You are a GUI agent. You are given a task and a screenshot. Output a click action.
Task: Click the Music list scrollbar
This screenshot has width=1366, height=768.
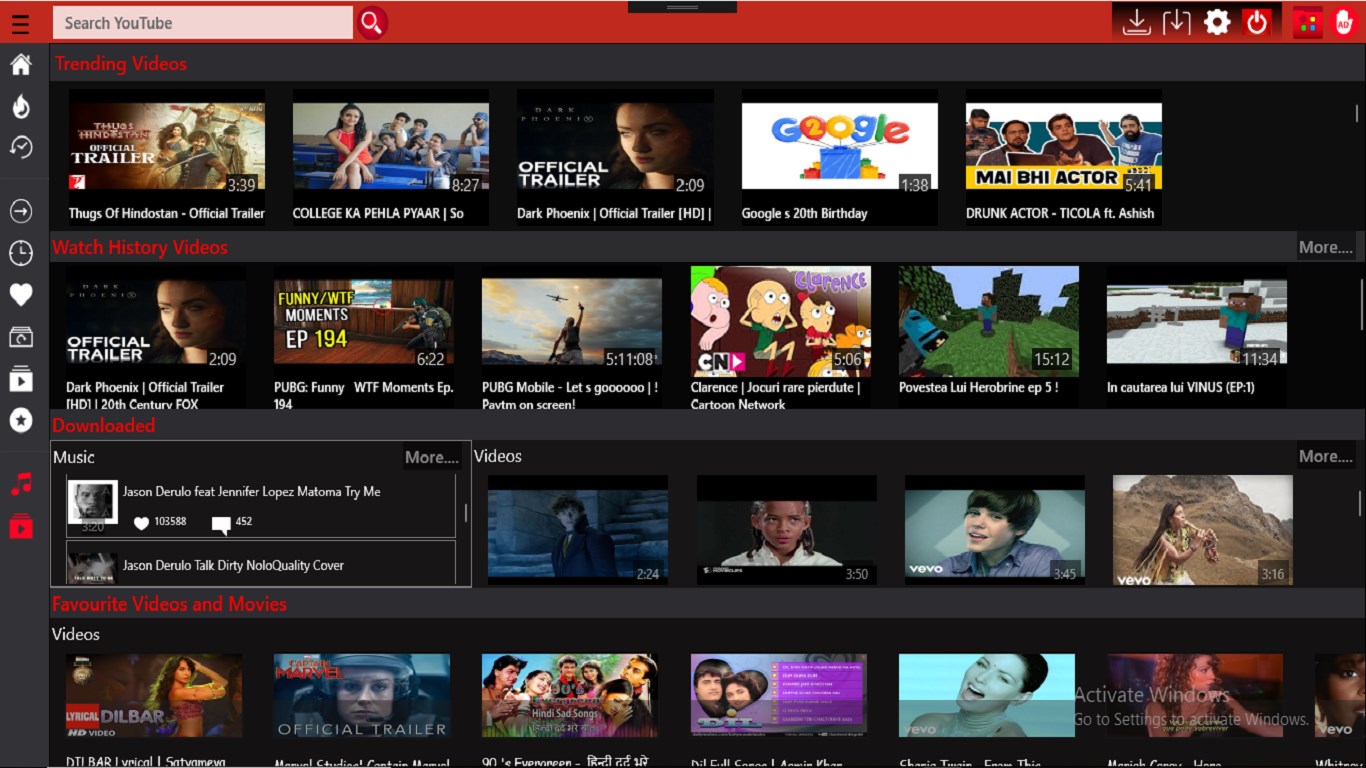(466, 514)
